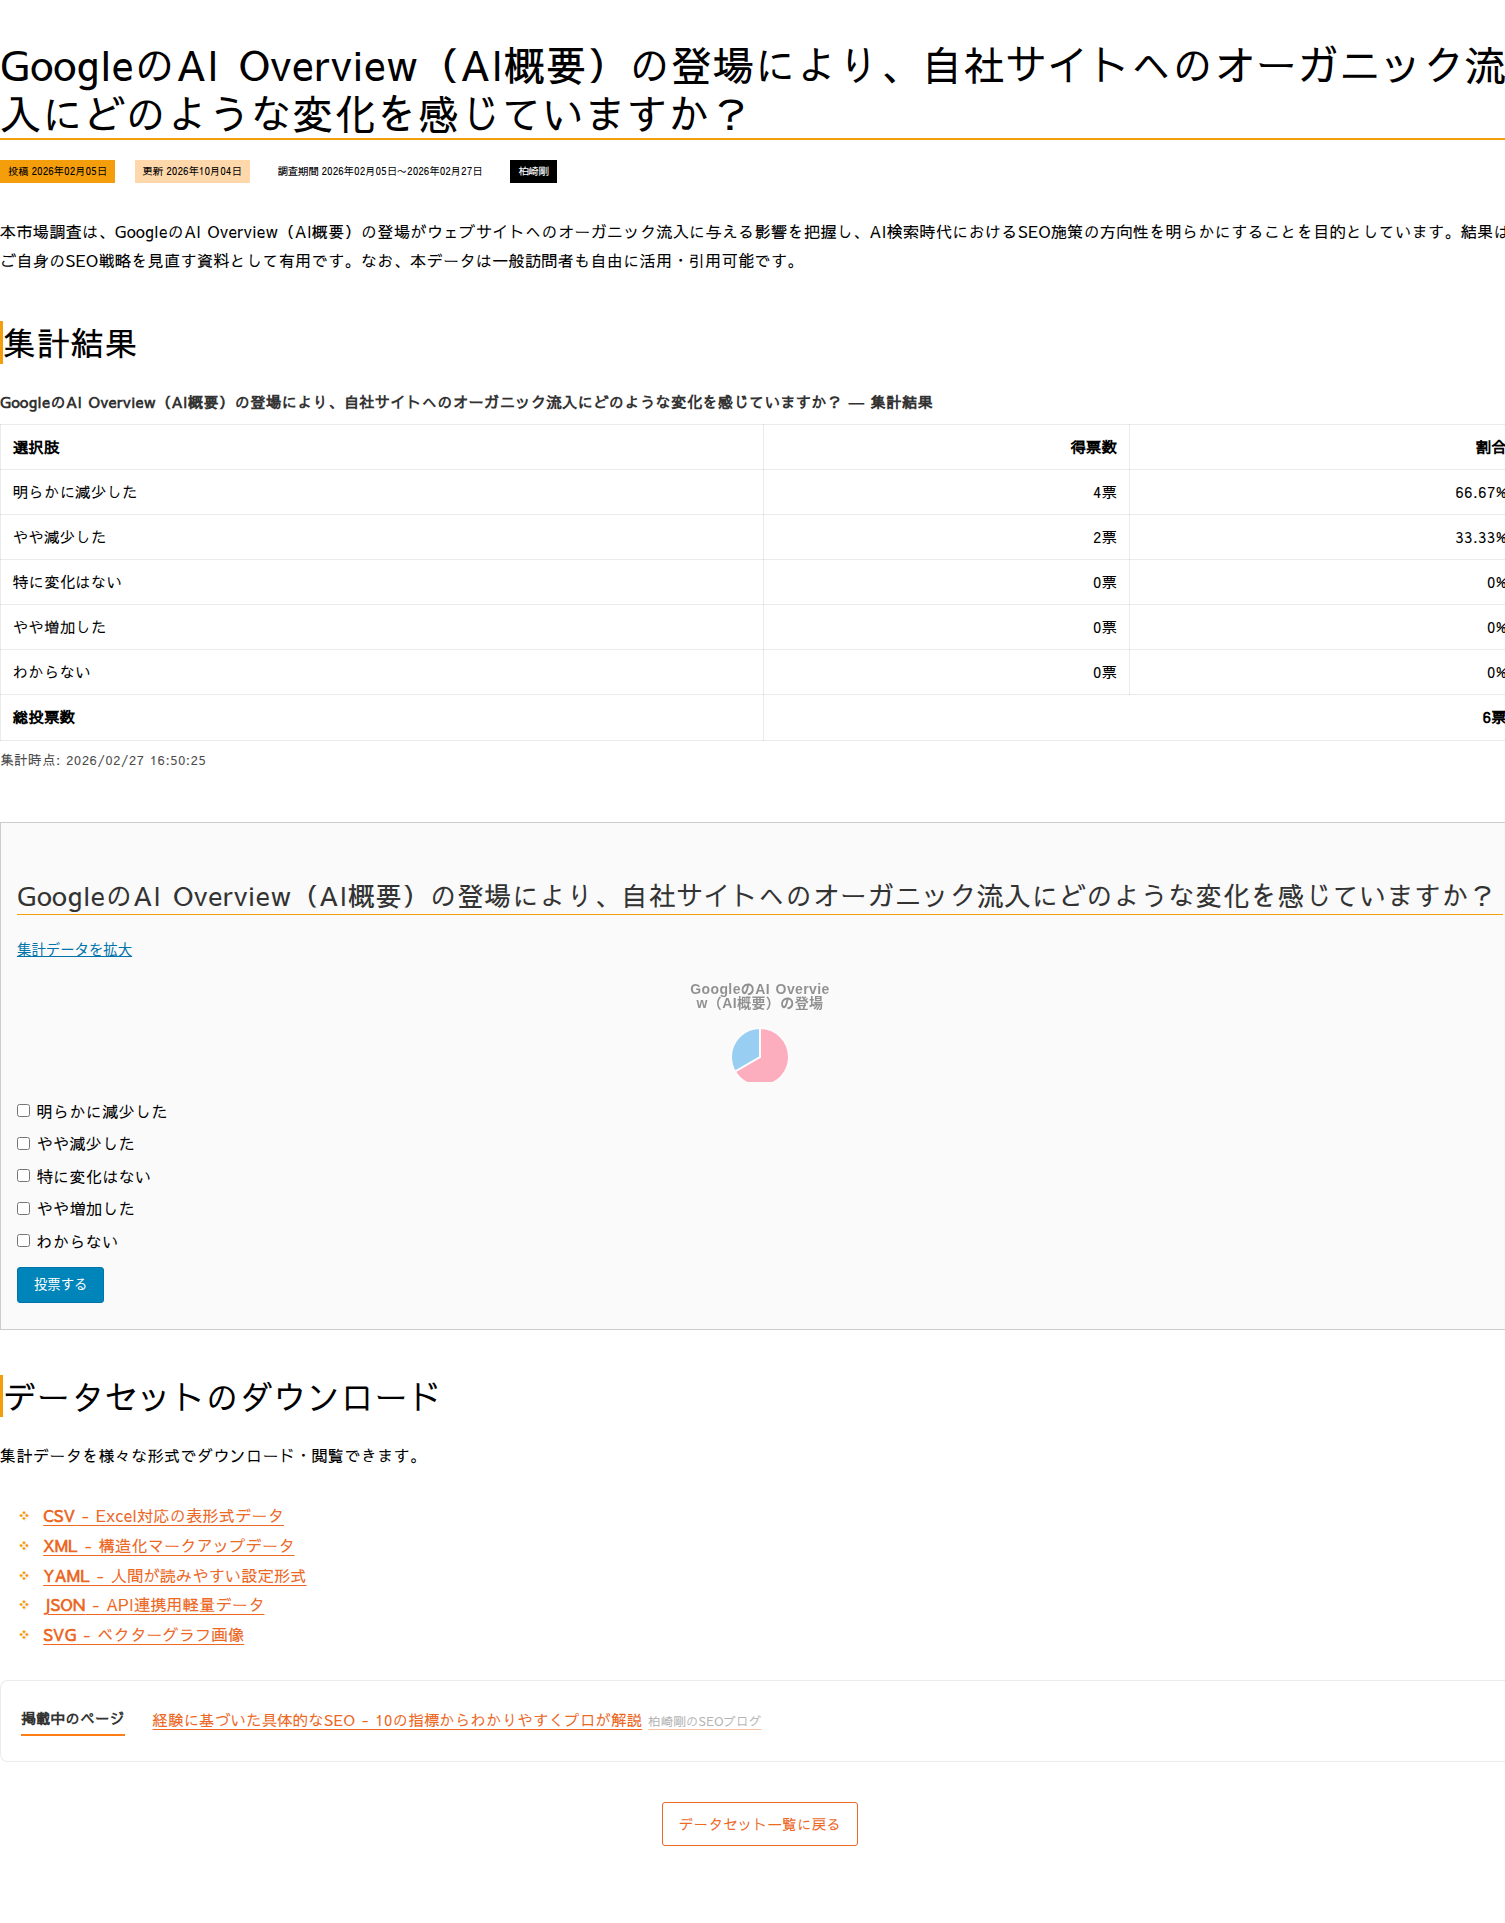
Task: Click the 投票する vote button
Action: [x=60, y=1285]
